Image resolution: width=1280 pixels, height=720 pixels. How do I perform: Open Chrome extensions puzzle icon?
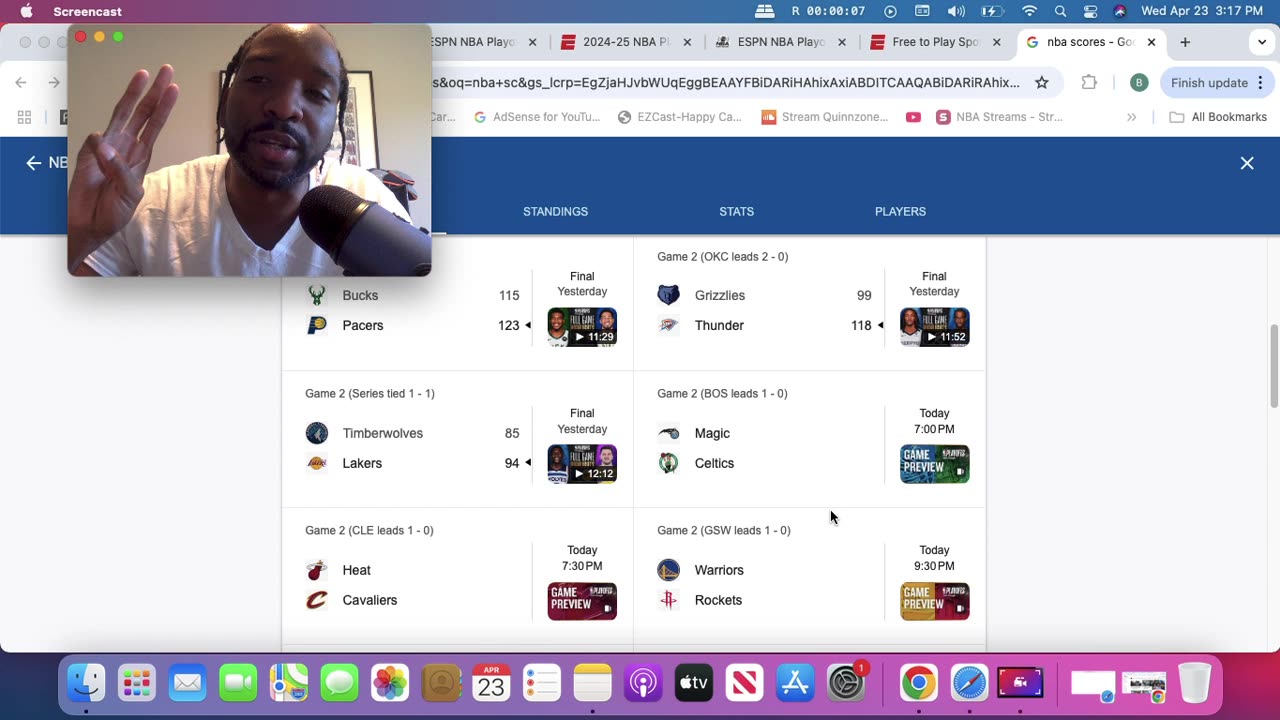(x=1089, y=83)
